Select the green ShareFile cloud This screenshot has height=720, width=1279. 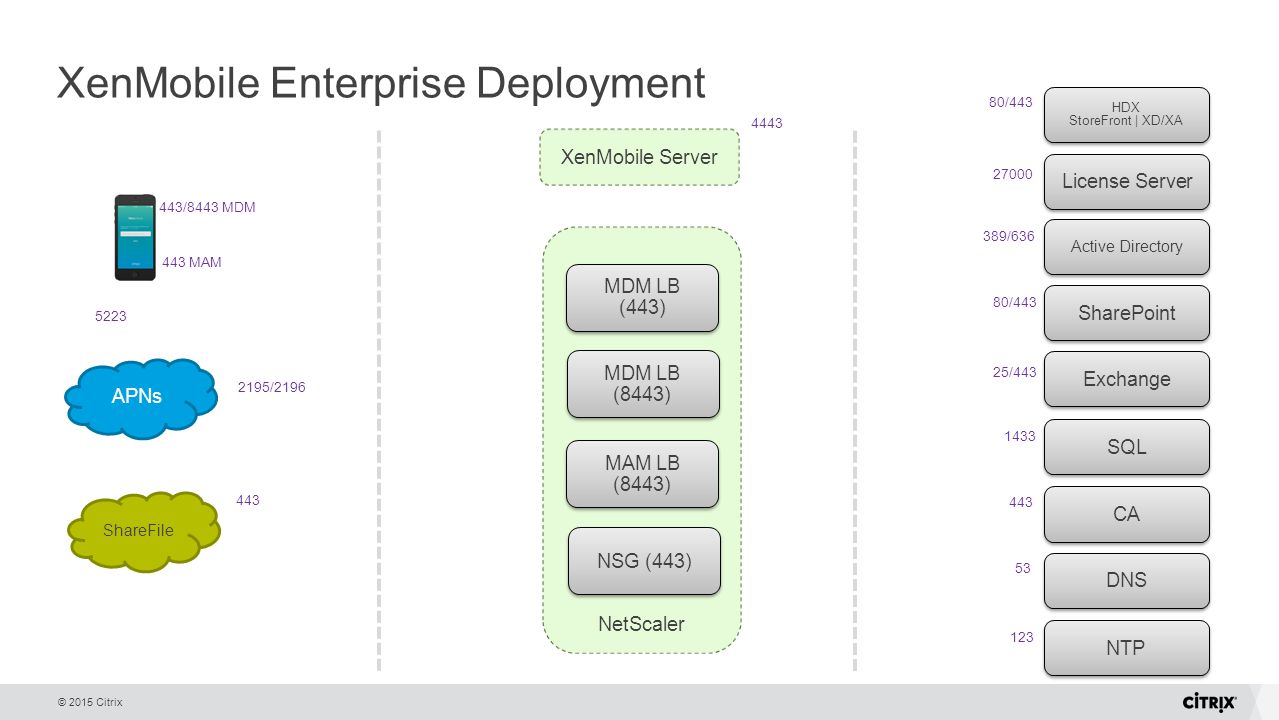[143, 531]
